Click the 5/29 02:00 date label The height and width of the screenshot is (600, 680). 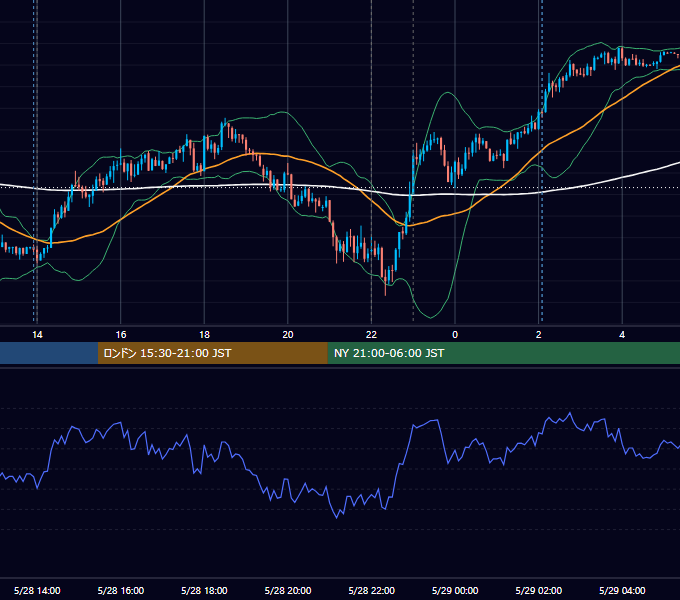(539, 590)
